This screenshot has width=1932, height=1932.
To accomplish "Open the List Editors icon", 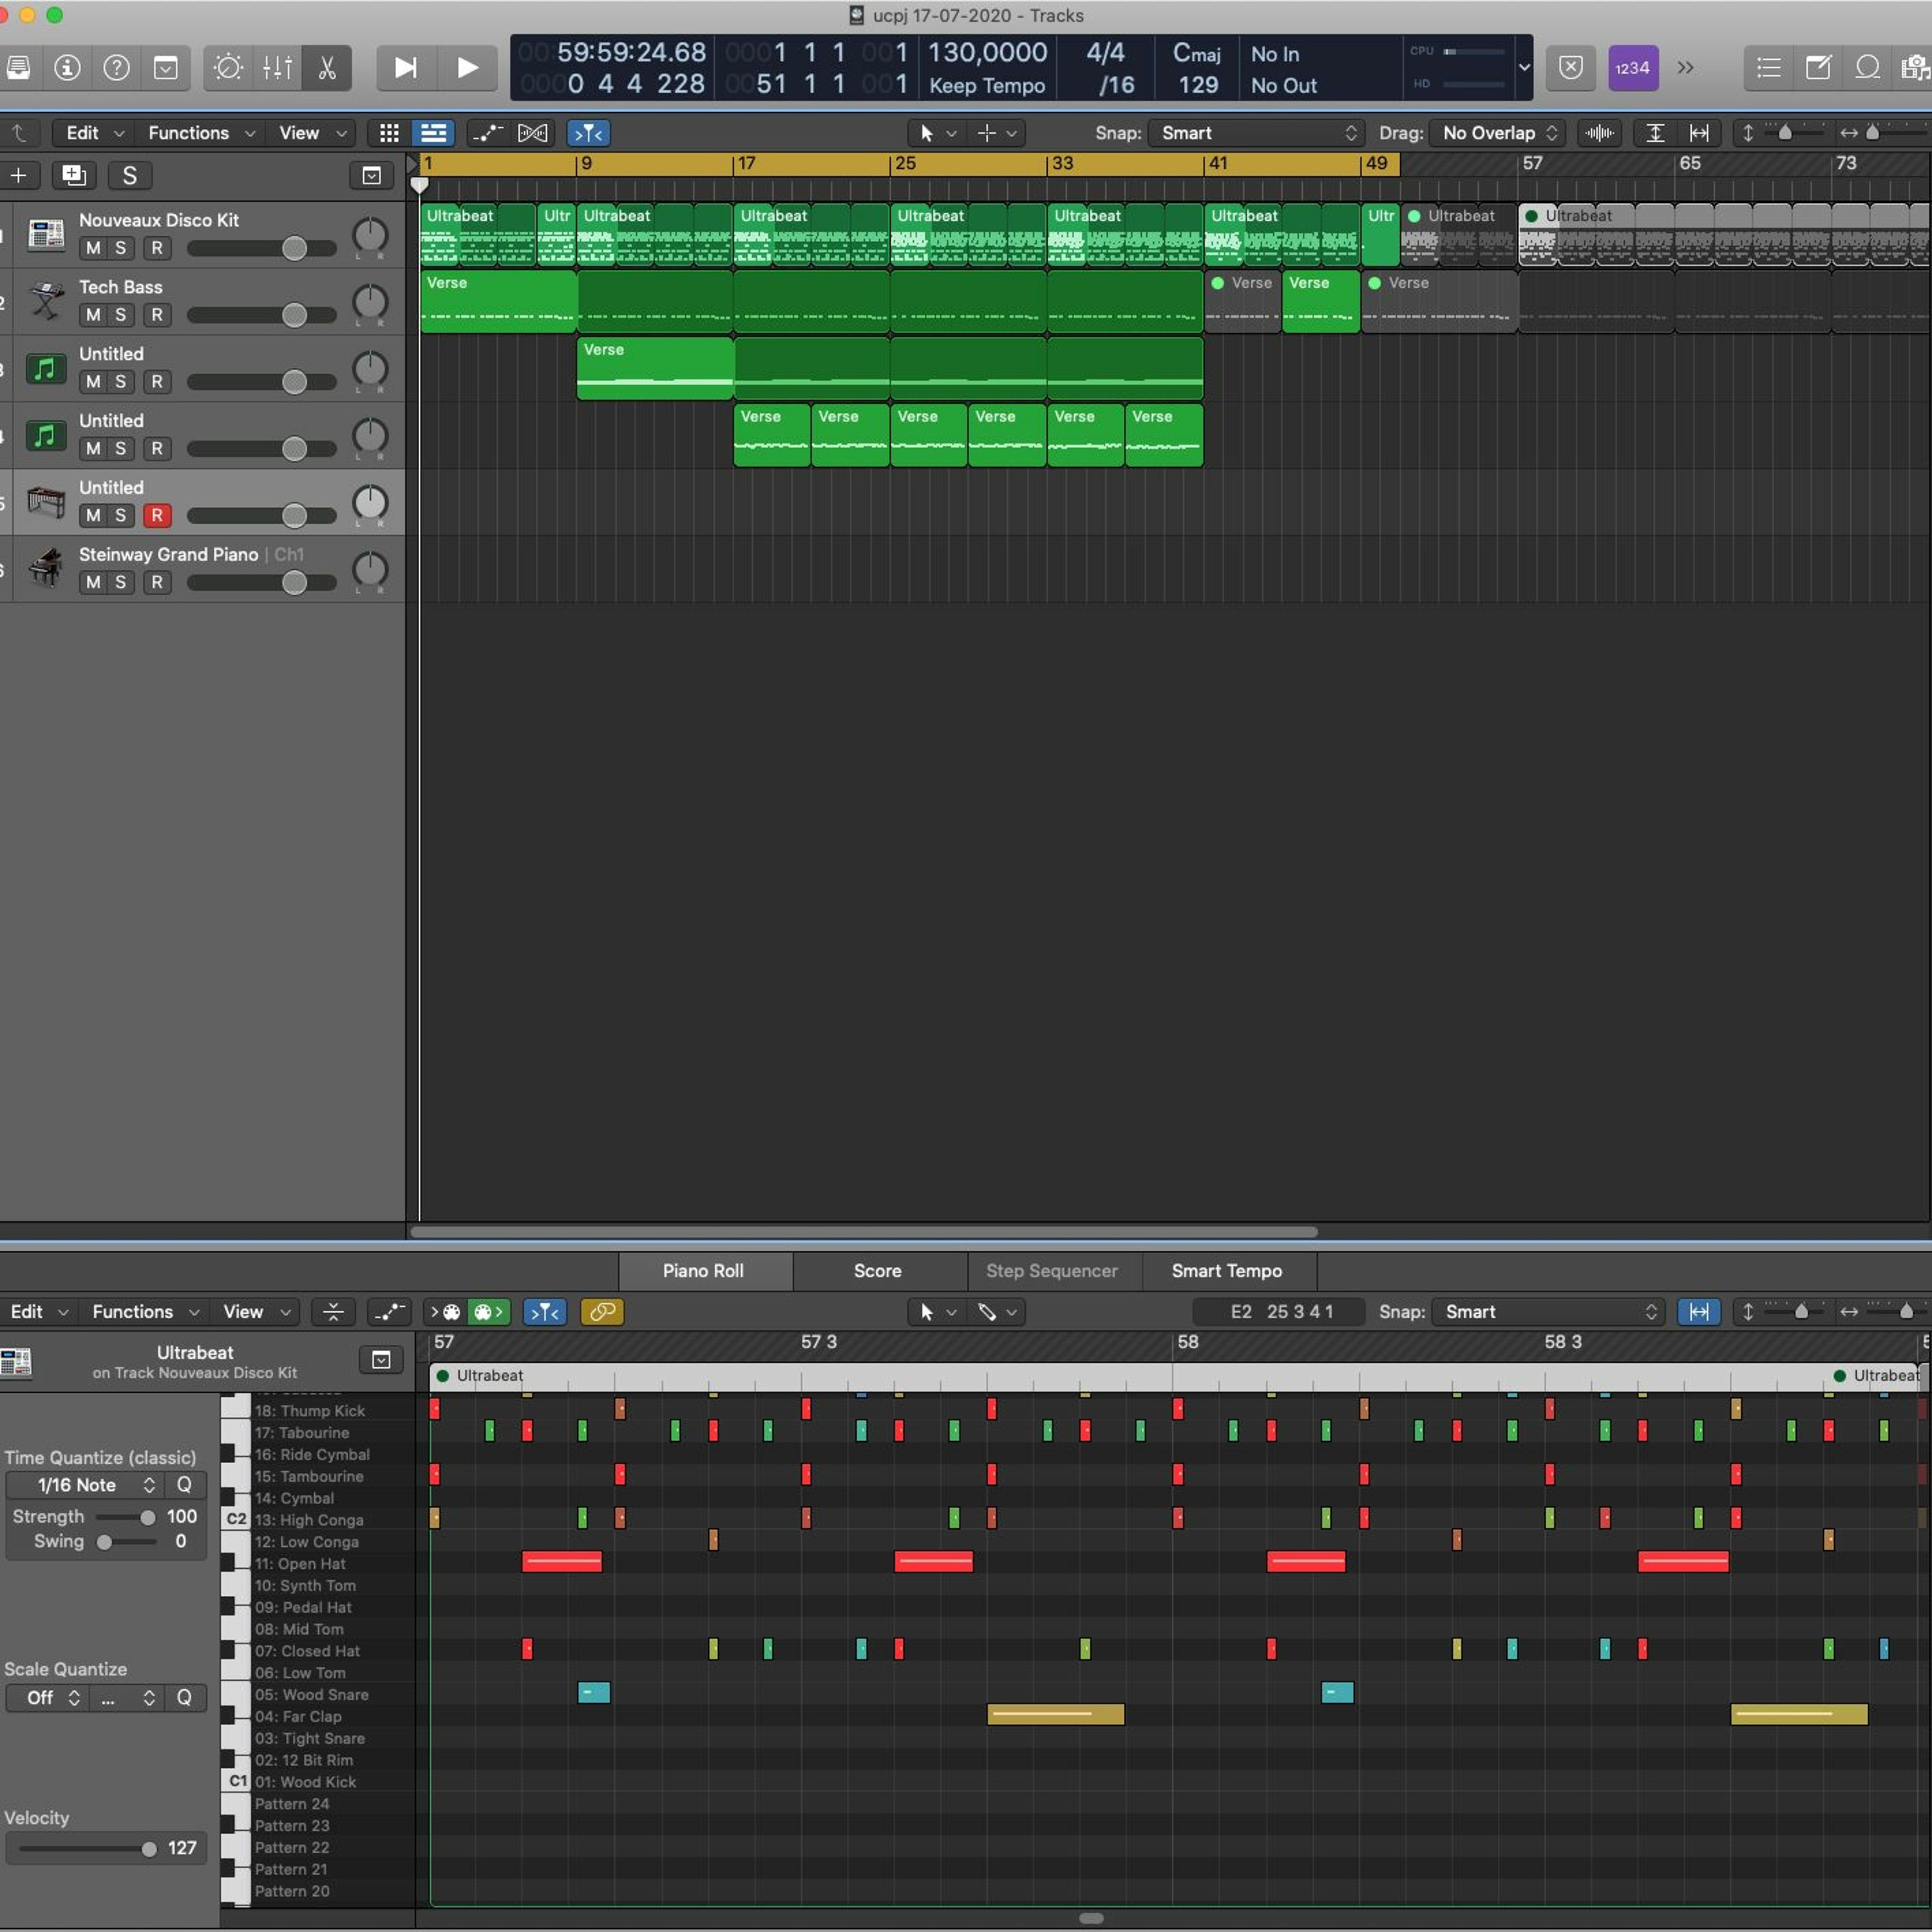I will pyautogui.click(x=1768, y=68).
